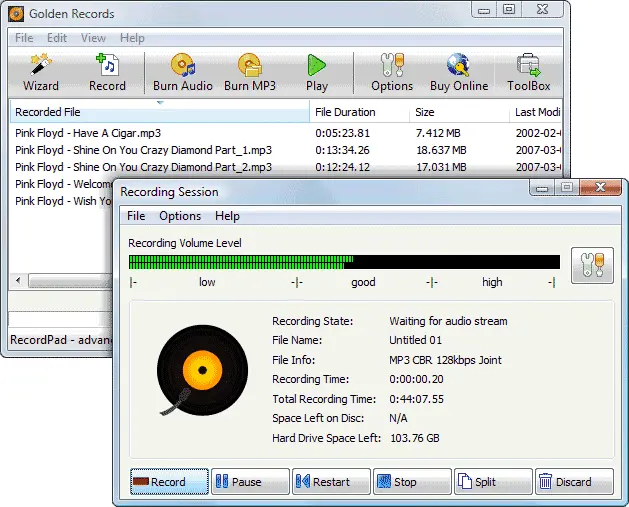Click the Split button

[492, 482]
